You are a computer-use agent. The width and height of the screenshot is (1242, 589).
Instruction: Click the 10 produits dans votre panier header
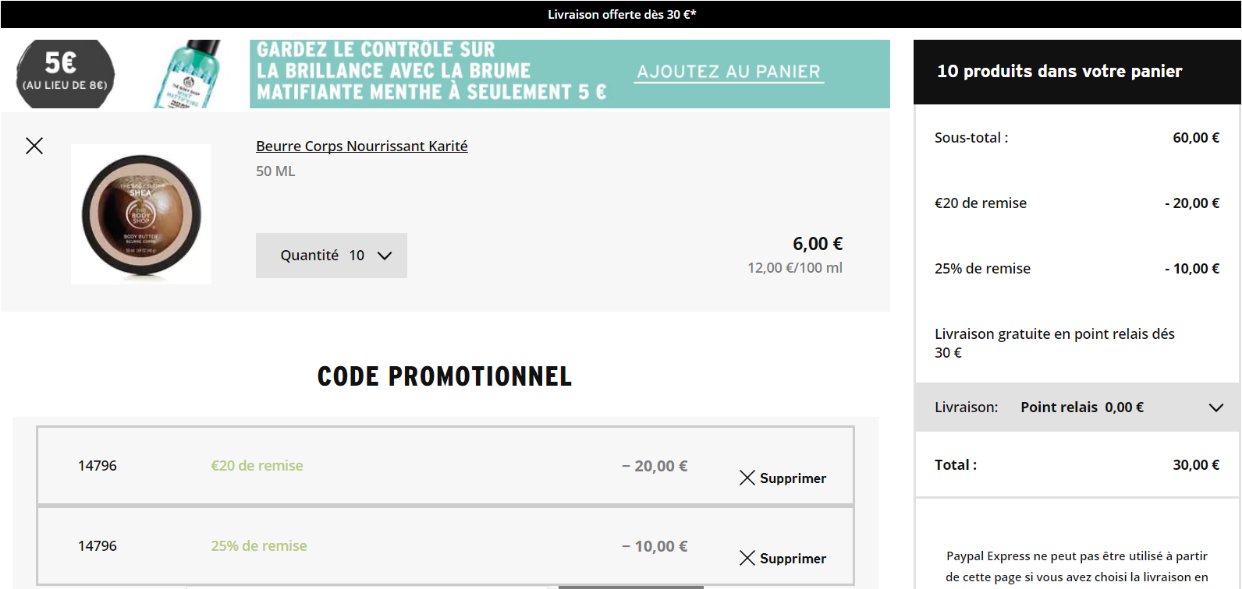[x=1077, y=72]
